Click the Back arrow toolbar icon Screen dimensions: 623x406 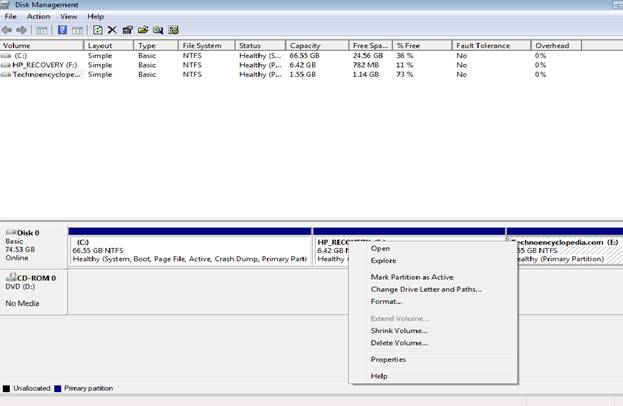coord(7,30)
